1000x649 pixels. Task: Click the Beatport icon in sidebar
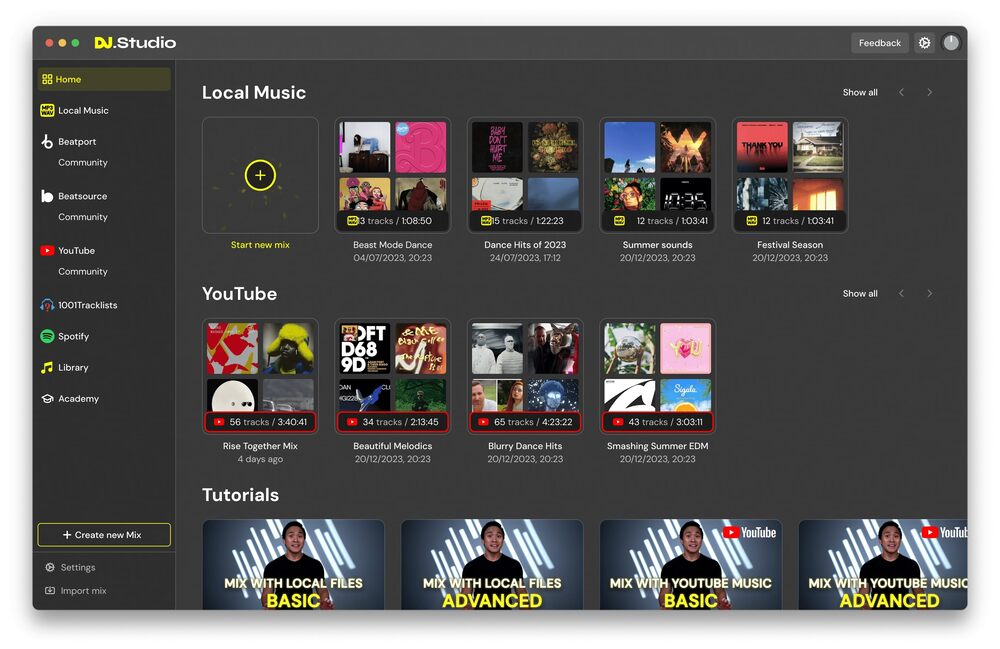[x=47, y=142]
